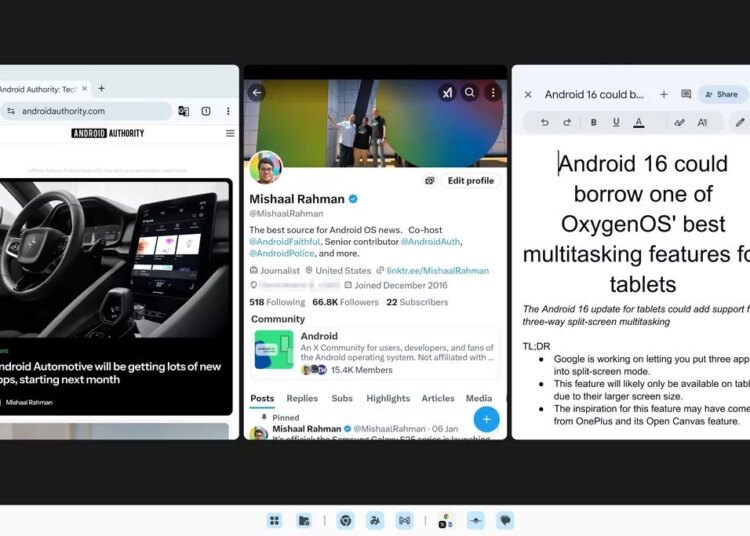Open the Chrome tab switcher counter
The image size is (750, 536).
pyautogui.click(x=206, y=111)
